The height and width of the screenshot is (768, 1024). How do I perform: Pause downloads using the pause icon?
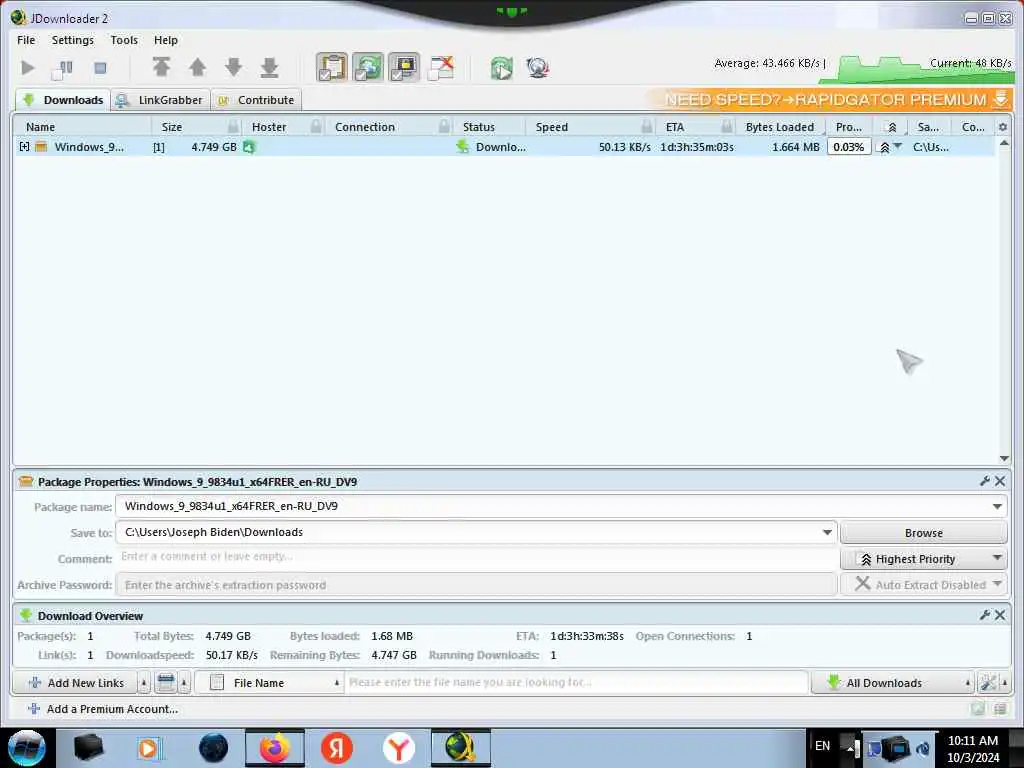click(x=63, y=68)
